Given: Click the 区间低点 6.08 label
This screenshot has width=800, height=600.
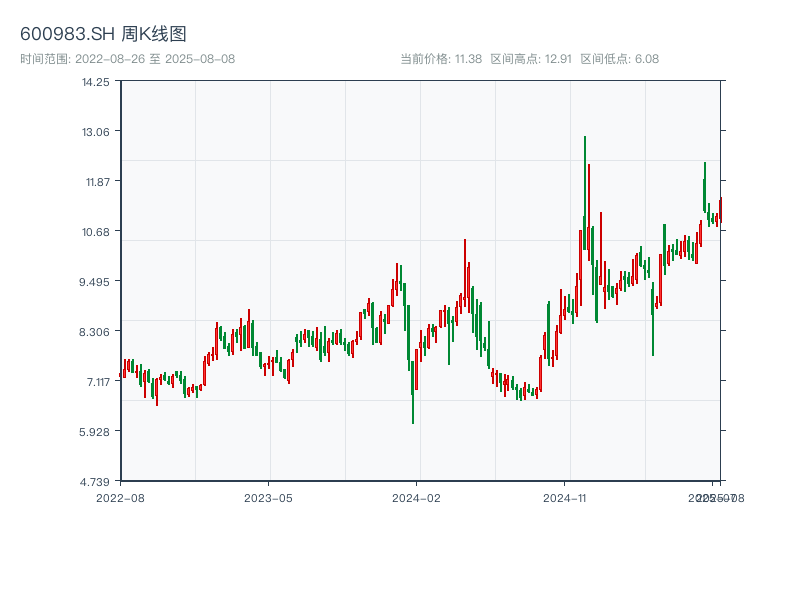Looking at the screenshot, I should coord(620,59).
